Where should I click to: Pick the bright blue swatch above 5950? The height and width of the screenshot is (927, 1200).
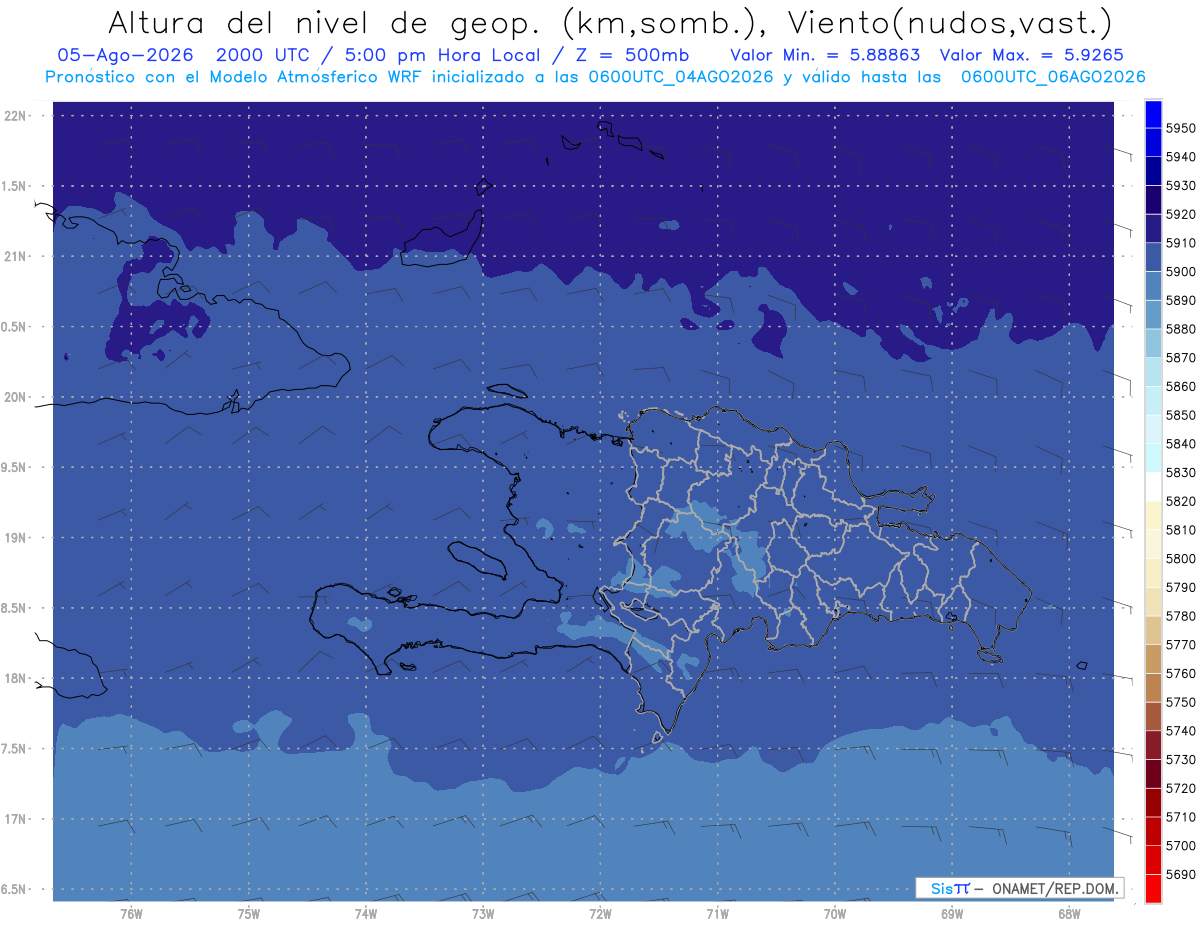(1153, 114)
